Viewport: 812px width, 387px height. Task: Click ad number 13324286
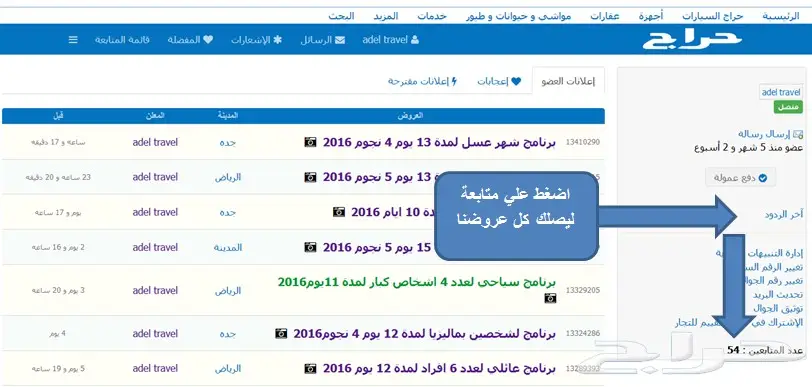pyautogui.click(x=583, y=333)
